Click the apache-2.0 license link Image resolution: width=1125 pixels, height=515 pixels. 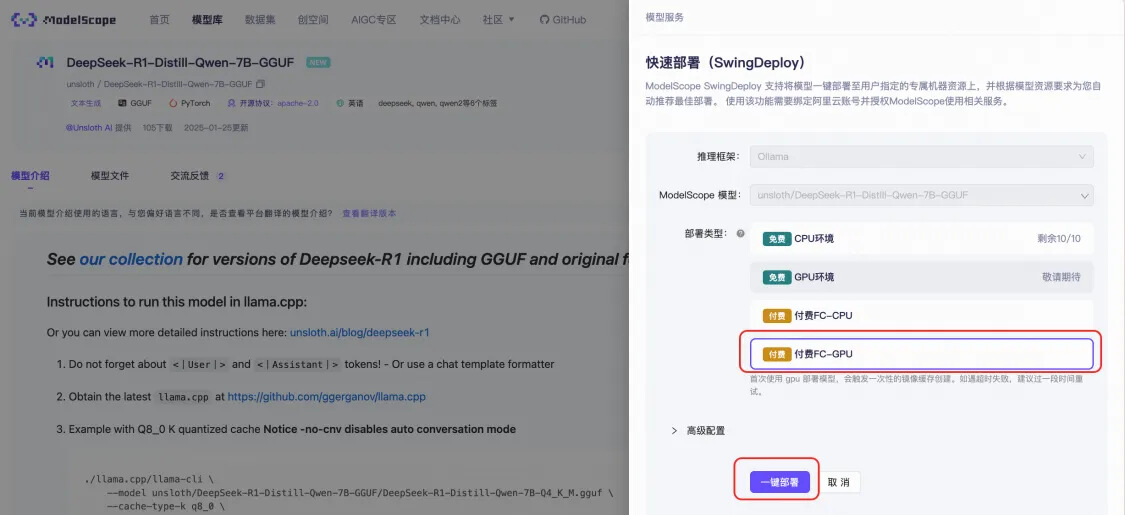pyautogui.click(x=298, y=103)
